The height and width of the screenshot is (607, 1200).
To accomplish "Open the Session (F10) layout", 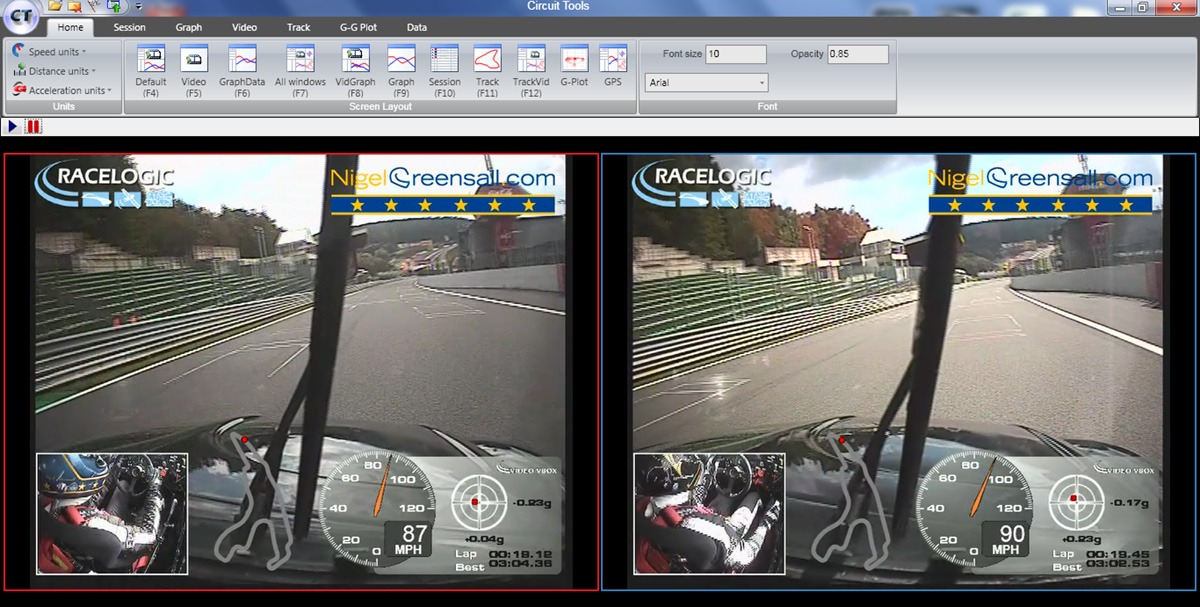I will (444, 60).
